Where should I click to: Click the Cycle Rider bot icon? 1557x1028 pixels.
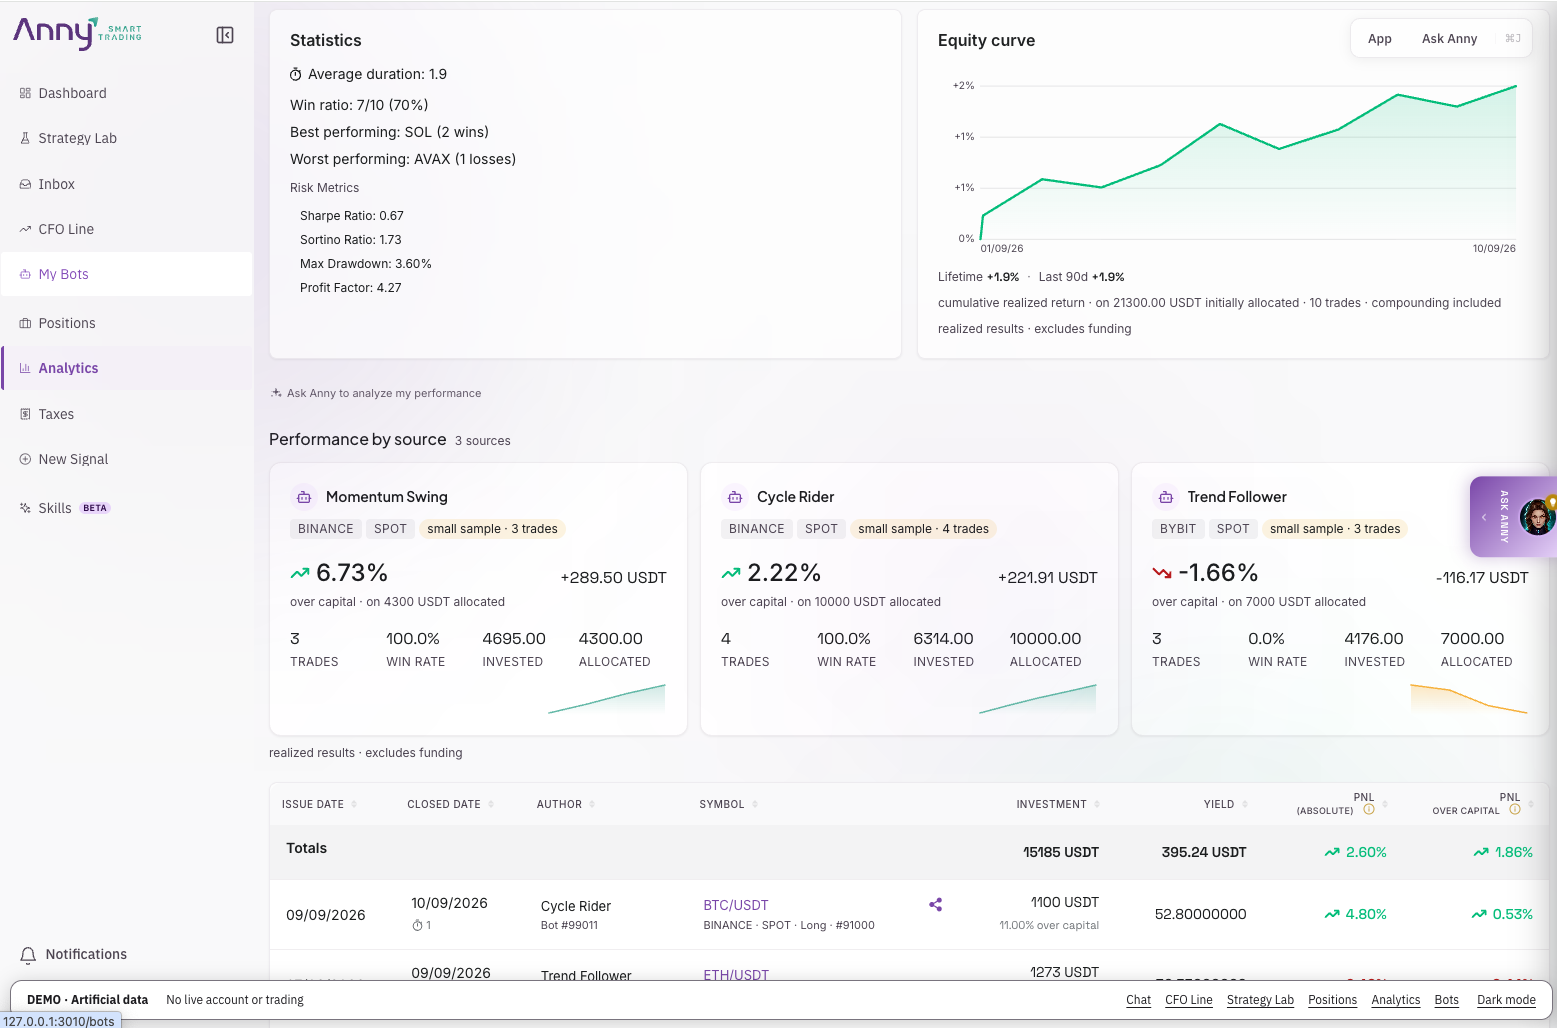pos(735,497)
